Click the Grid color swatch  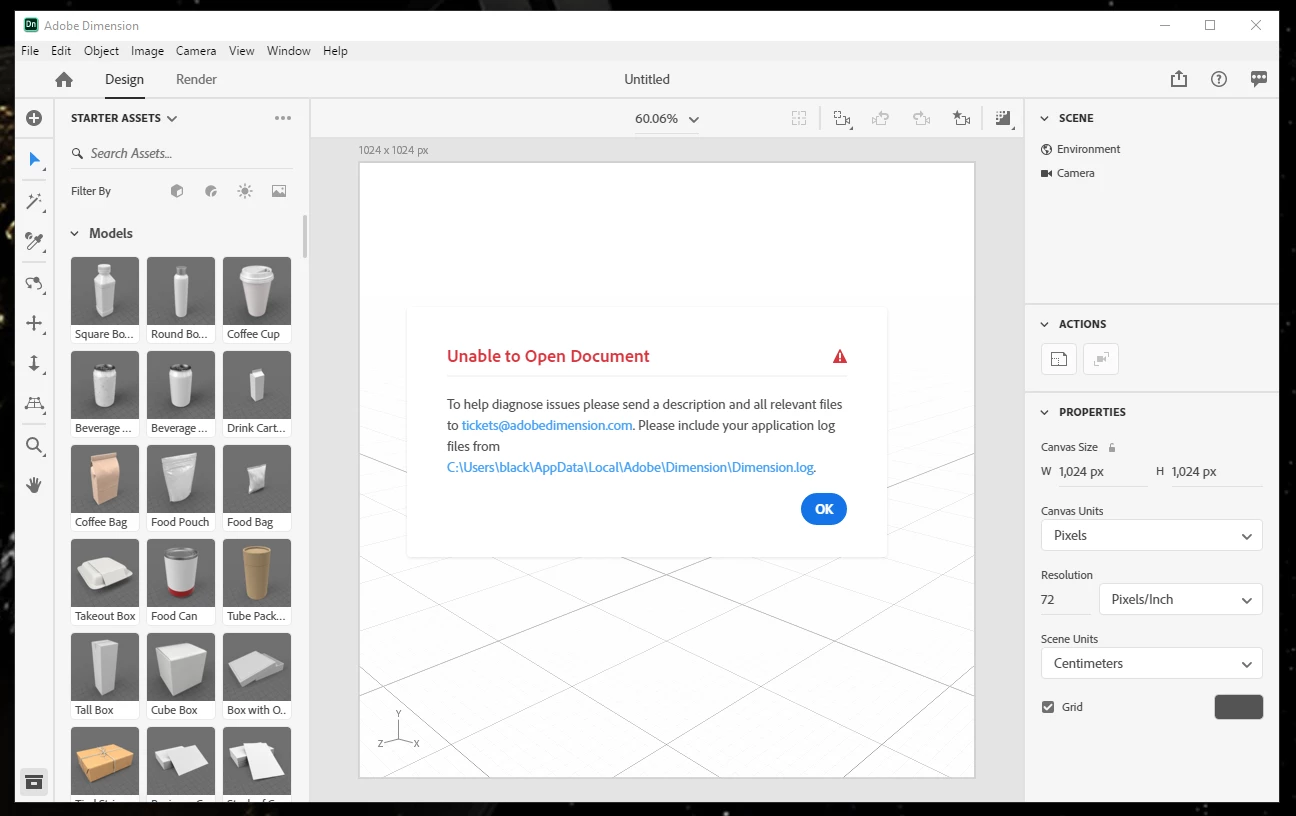(1239, 707)
